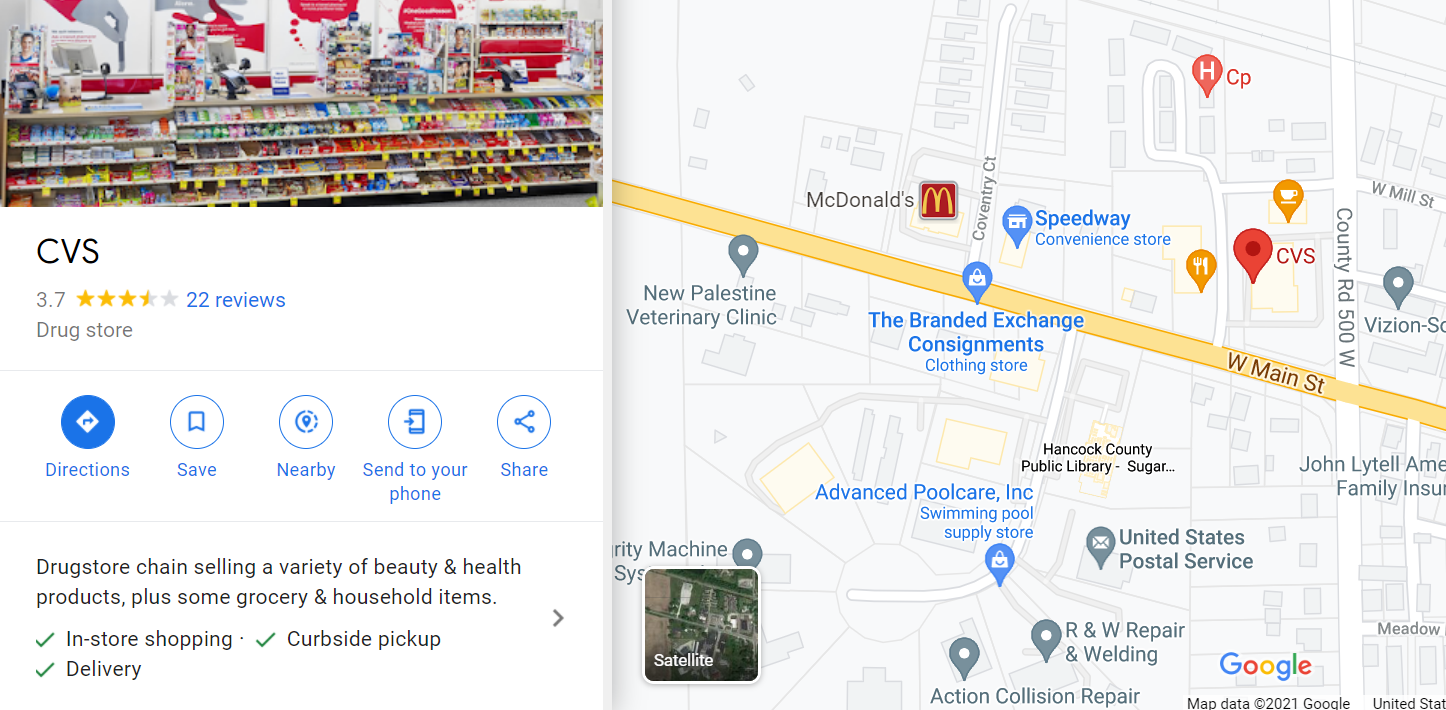Open the hospital H marker near Cp
Image resolution: width=1446 pixels, height=710 pixels.
(1208, 74)
